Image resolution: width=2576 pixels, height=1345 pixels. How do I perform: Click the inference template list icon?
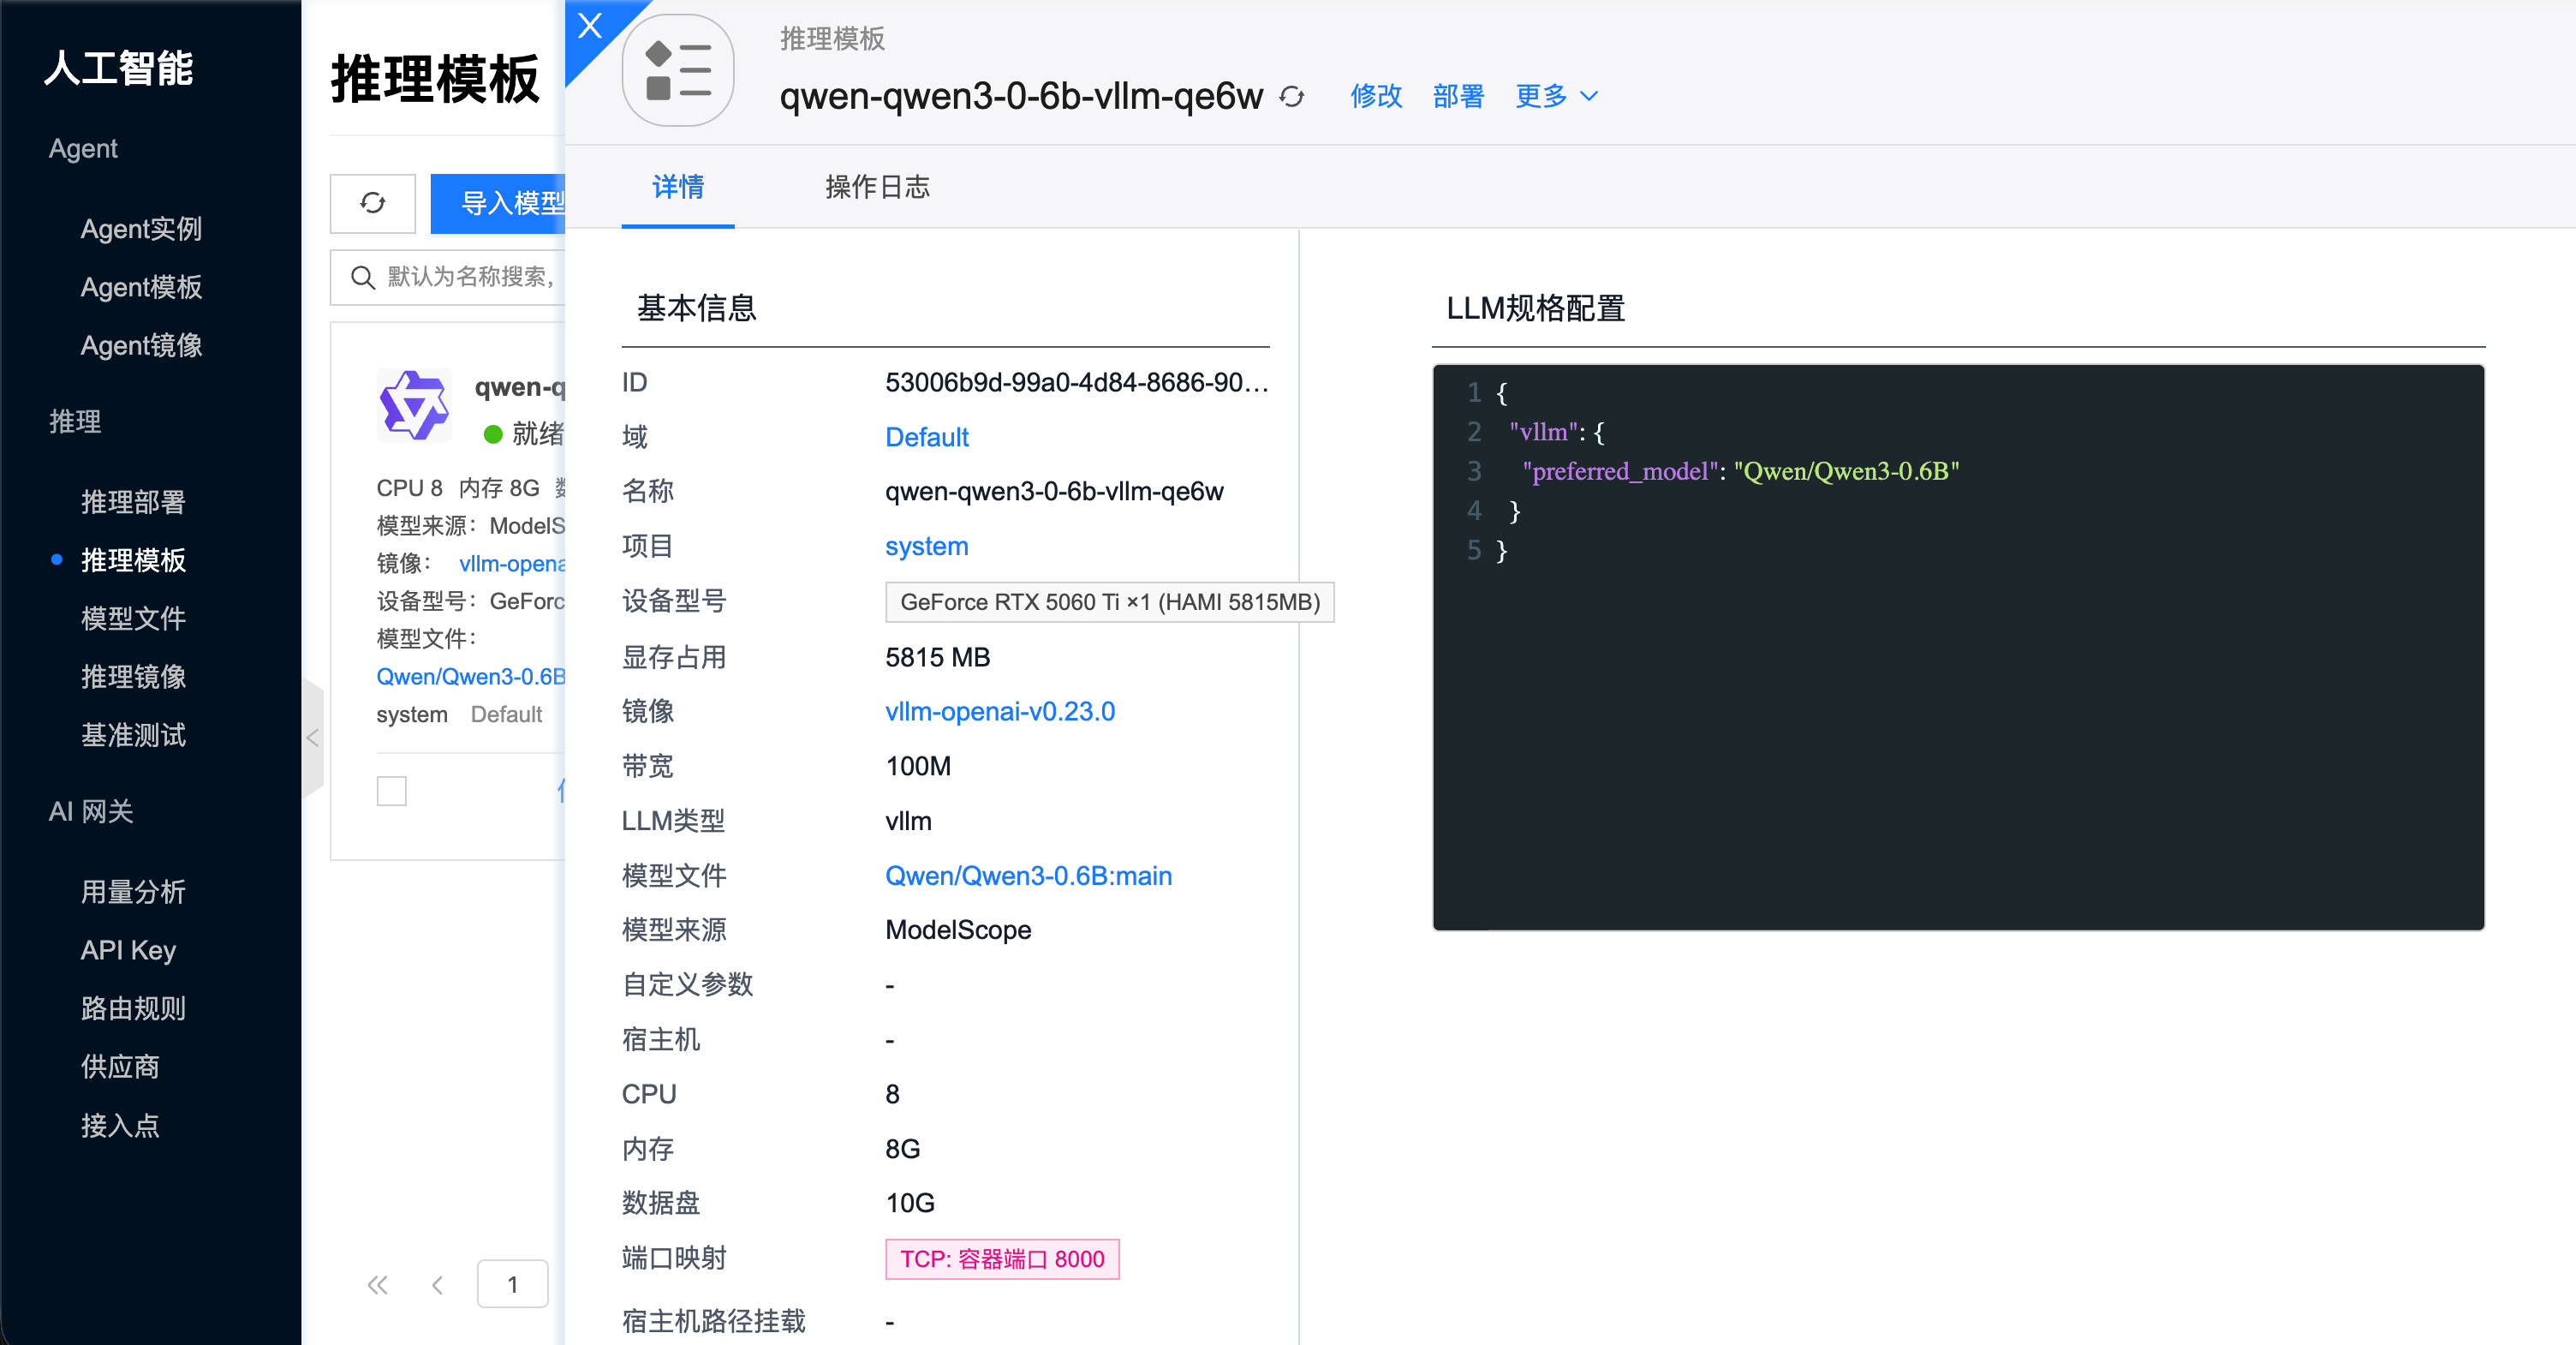pyautogui.click(x=678, y=70)
